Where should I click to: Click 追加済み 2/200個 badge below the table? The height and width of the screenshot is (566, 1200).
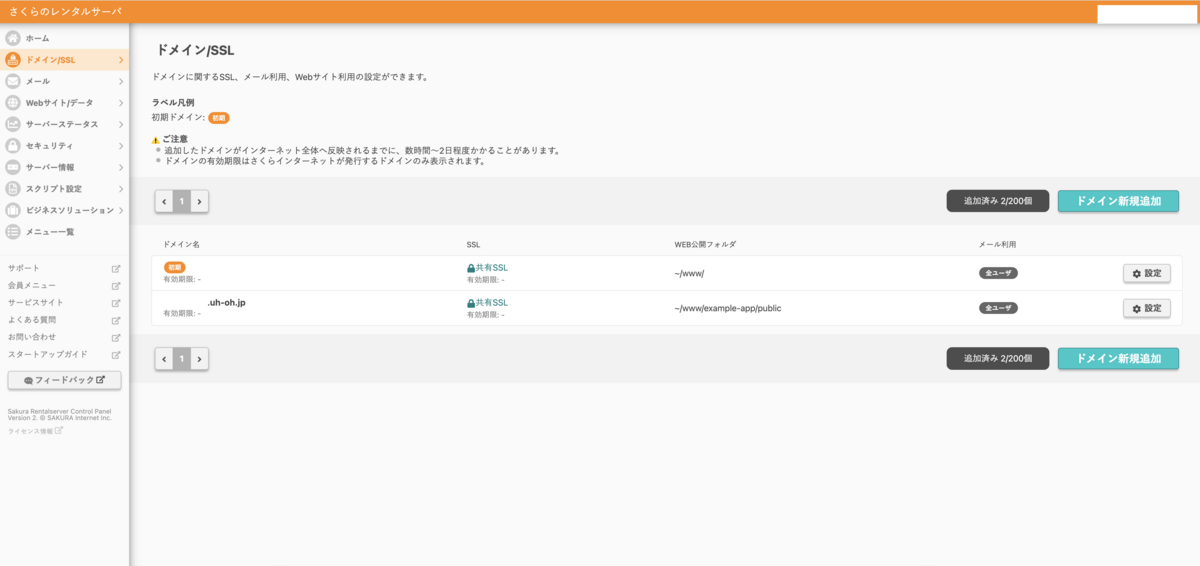998,358
